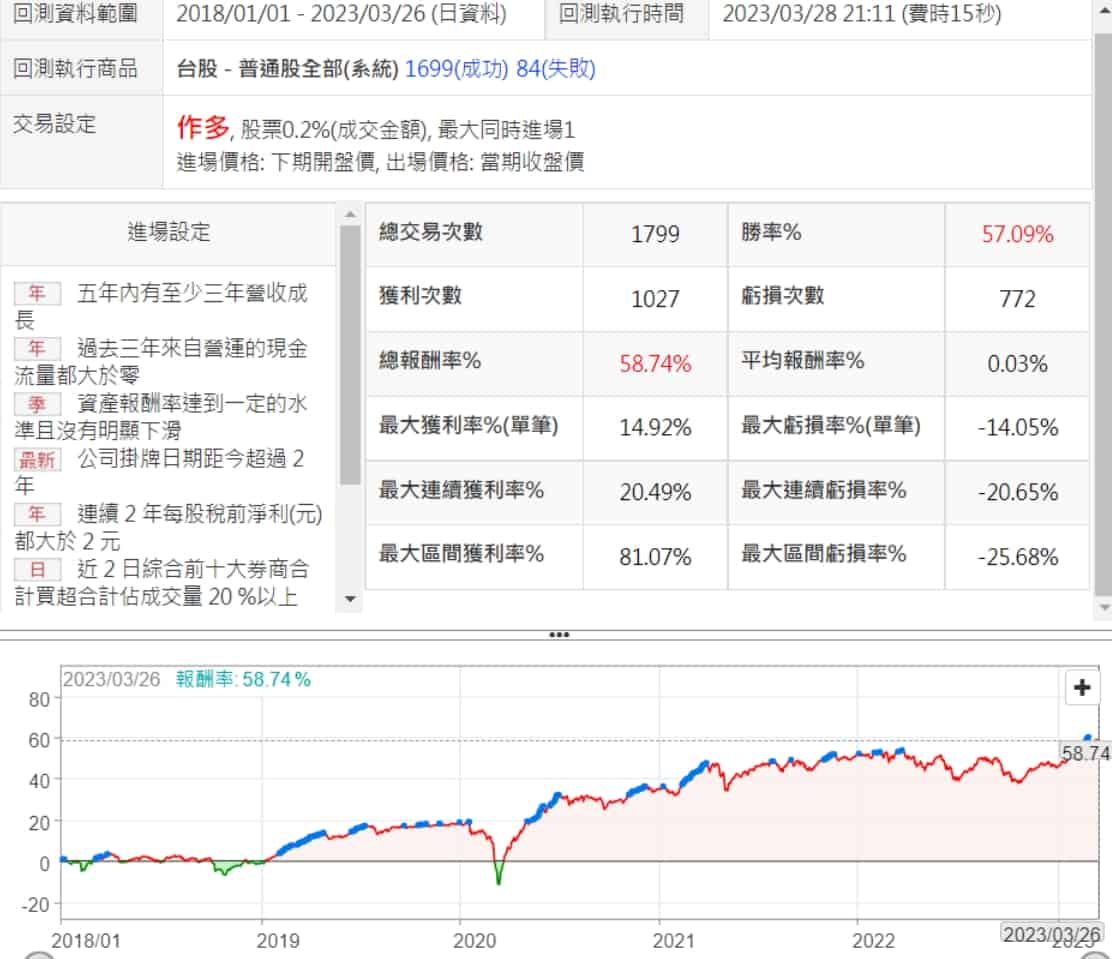The image size is (1112, 959).
Task: Click the 日 tag beside 近2日綜合前十大券商
Action: (36, 569)
